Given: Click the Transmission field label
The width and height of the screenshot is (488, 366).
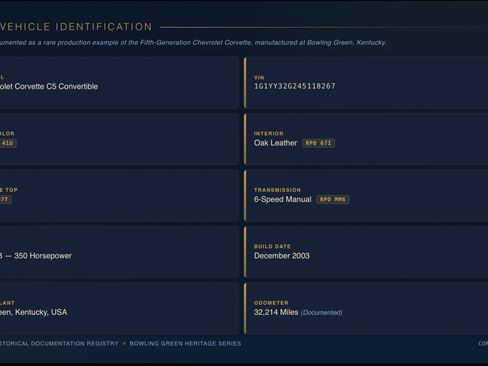Looking at the screenshot, I should click(277, 190).
